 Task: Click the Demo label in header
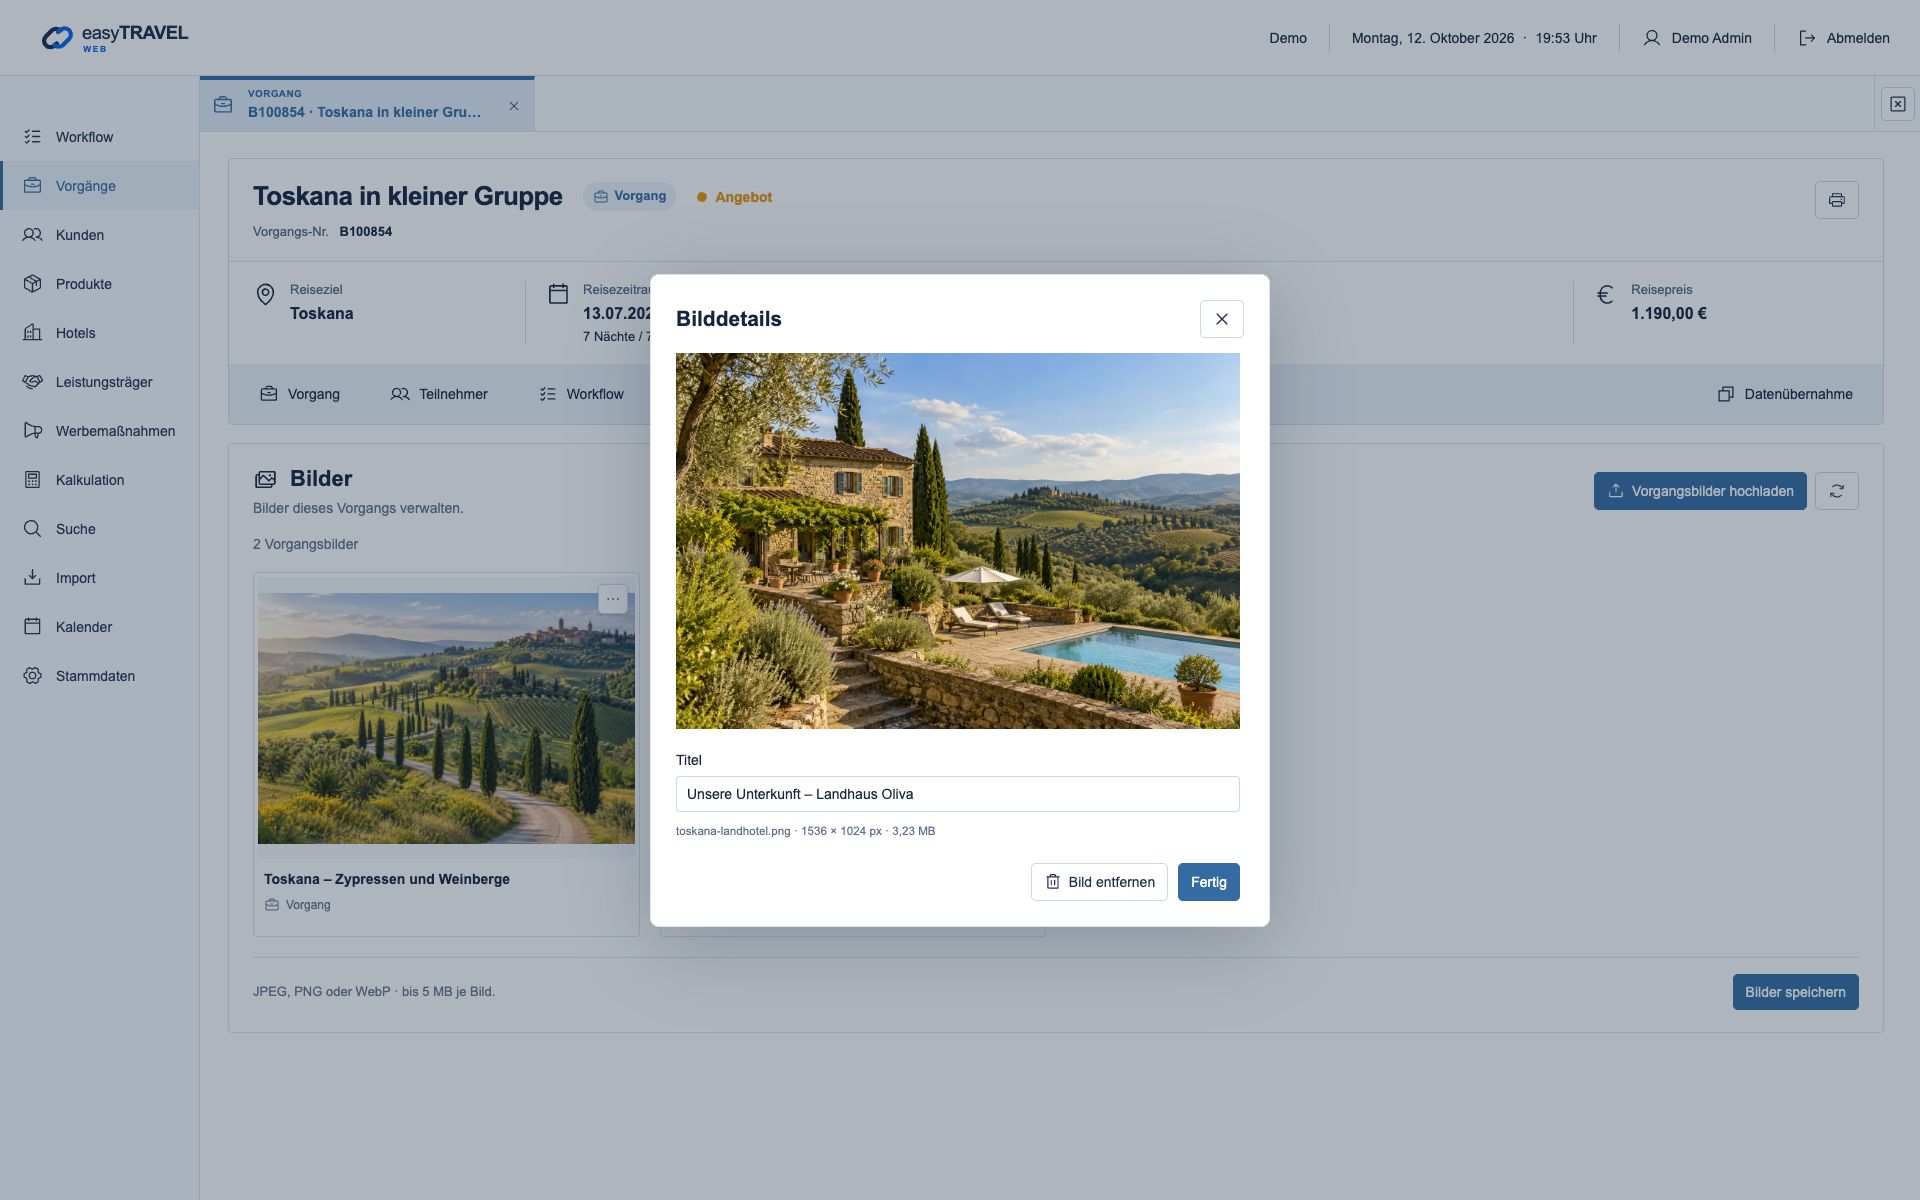tap(1288, 38)
